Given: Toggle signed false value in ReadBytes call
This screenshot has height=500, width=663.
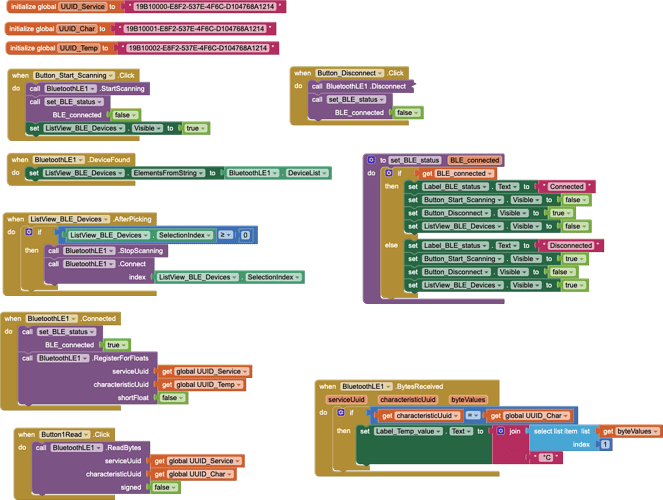Looking at the screenshot, I should coord(163,487).
